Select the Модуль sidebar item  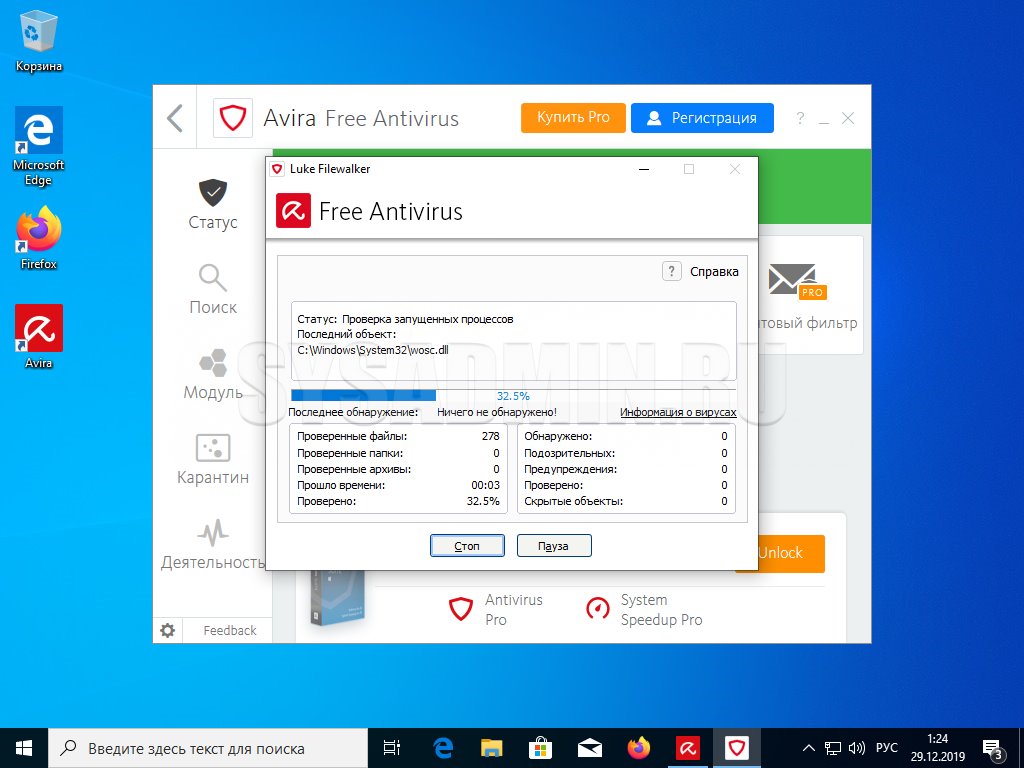click(213, 375)
